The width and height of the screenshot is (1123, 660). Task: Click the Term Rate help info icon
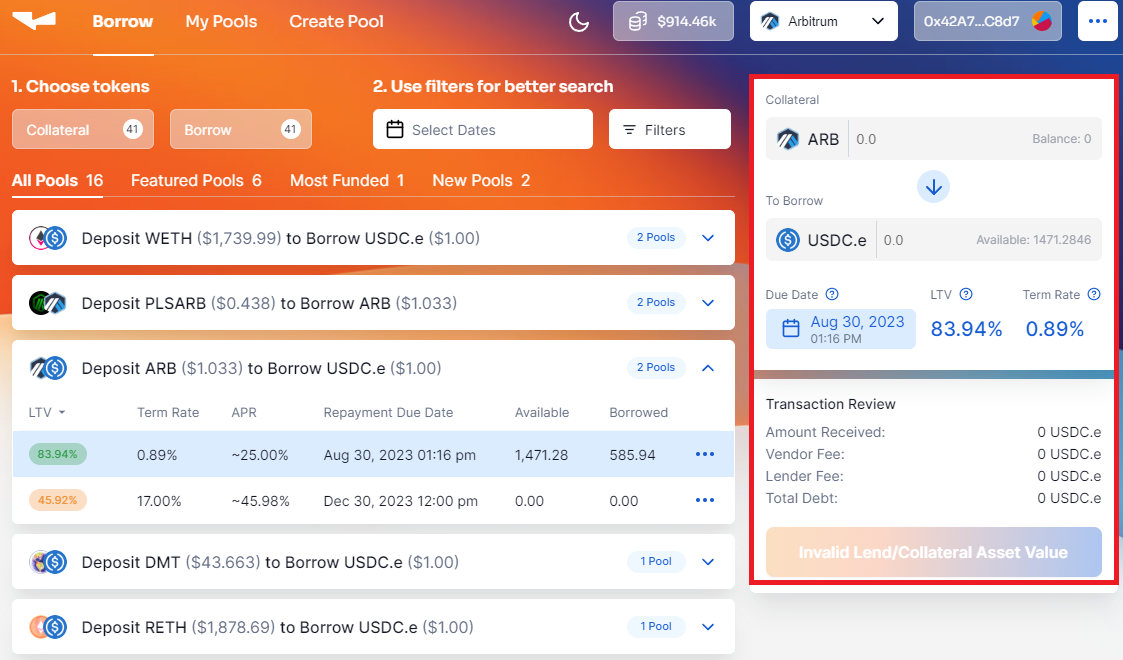(x=1094, y=295)
